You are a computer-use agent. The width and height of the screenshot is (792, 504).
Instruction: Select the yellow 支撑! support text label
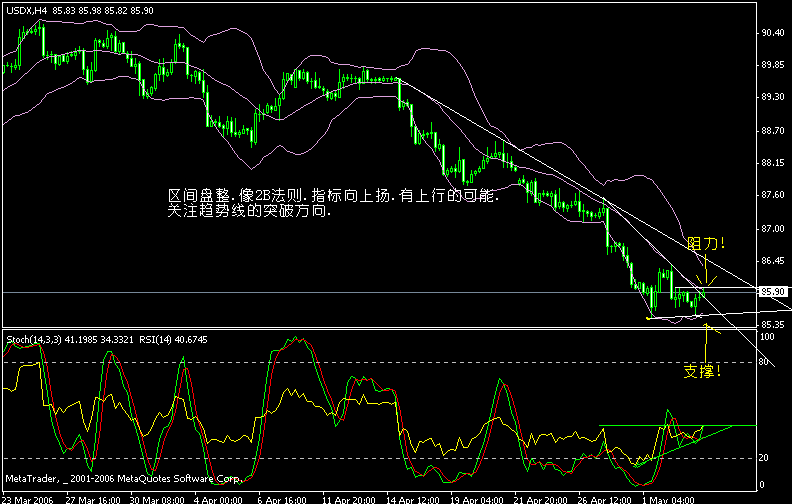pos(702,372)
